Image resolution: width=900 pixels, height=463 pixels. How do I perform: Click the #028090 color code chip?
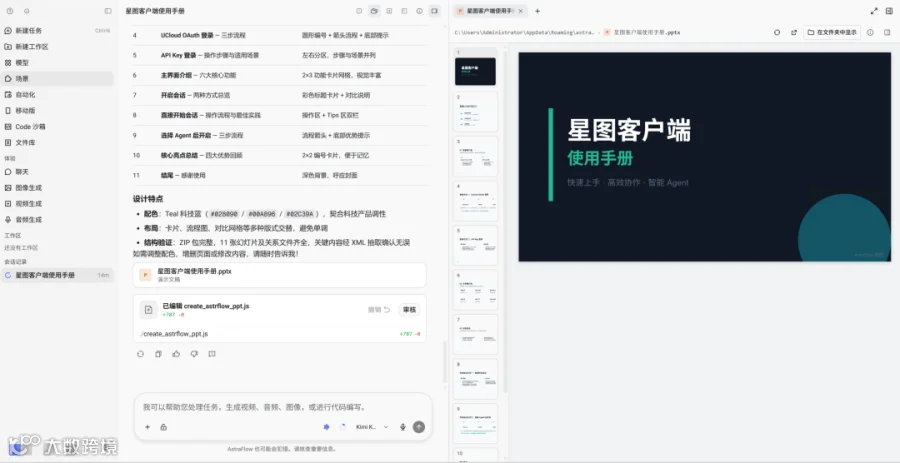(x=224, y=214)
